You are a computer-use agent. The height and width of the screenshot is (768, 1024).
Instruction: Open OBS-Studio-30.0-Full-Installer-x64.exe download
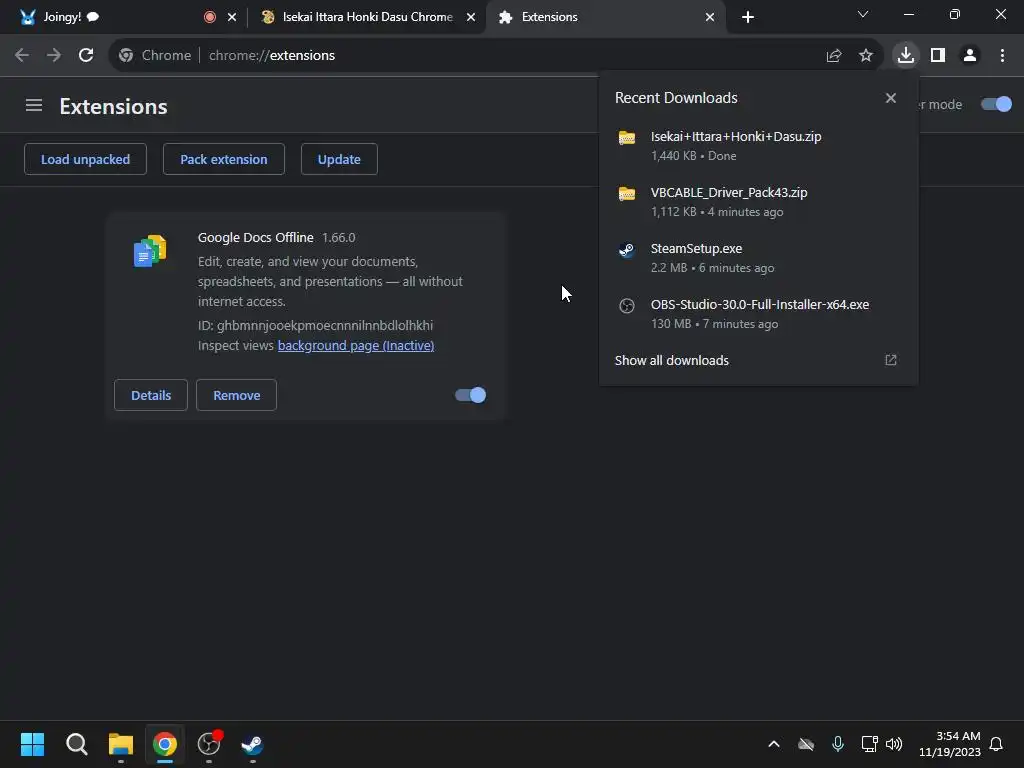[758, 314]
